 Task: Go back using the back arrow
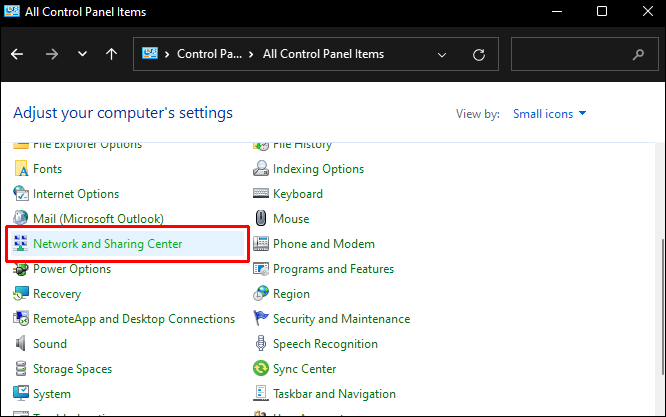tap(17, 54)
